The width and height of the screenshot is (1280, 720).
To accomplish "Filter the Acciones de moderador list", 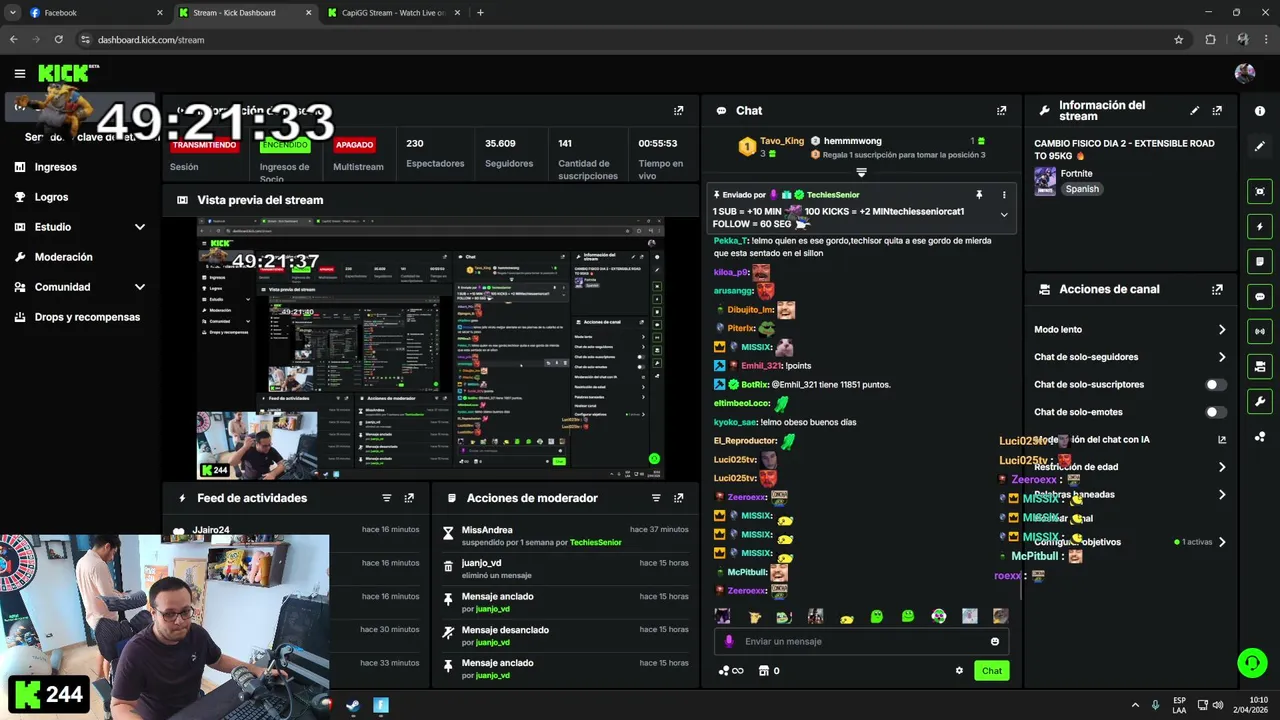I will click(656, 498).
